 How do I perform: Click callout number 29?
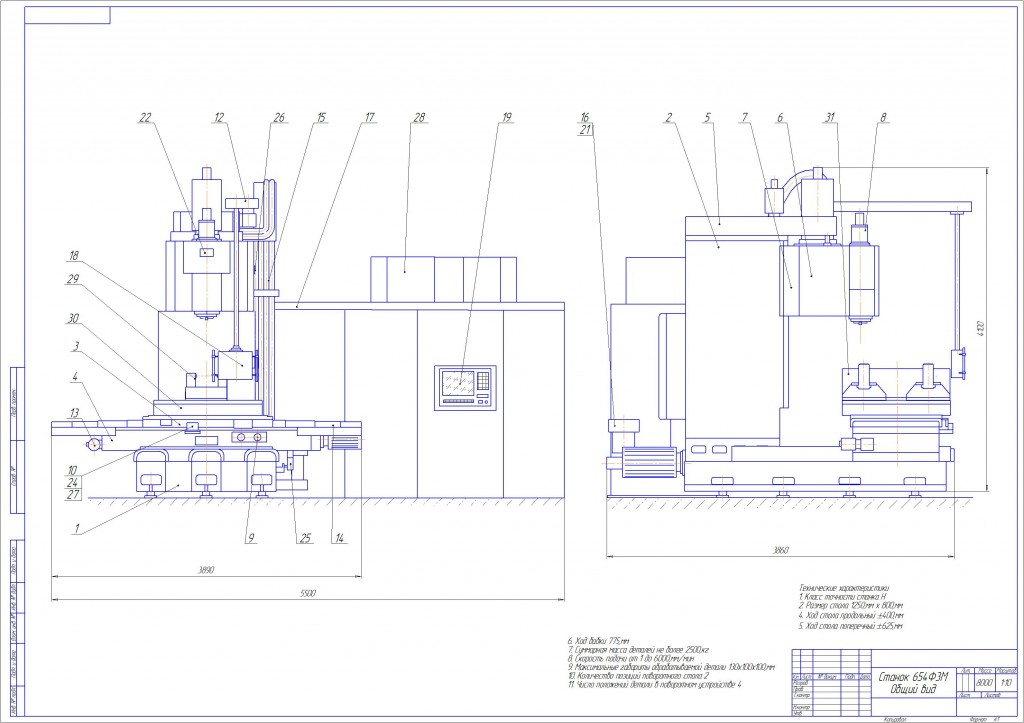(72, 279)
